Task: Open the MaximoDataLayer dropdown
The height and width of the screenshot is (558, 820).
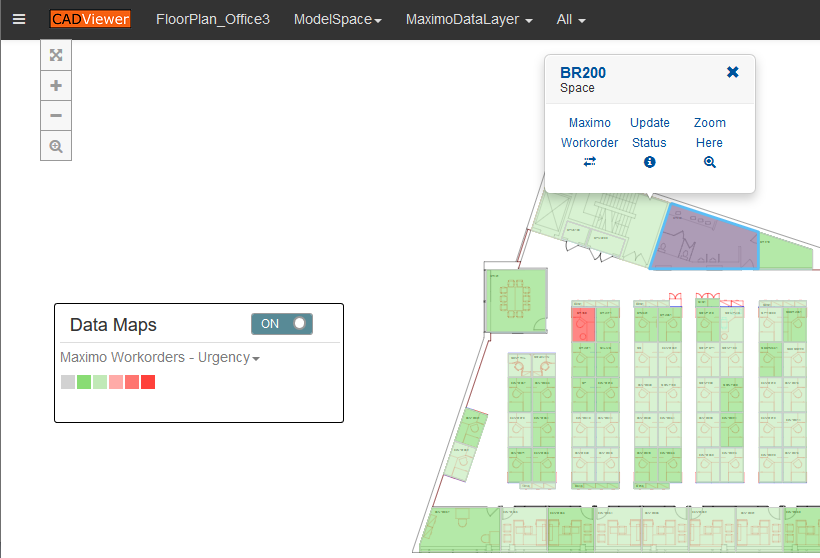Action: coord(468,20)
